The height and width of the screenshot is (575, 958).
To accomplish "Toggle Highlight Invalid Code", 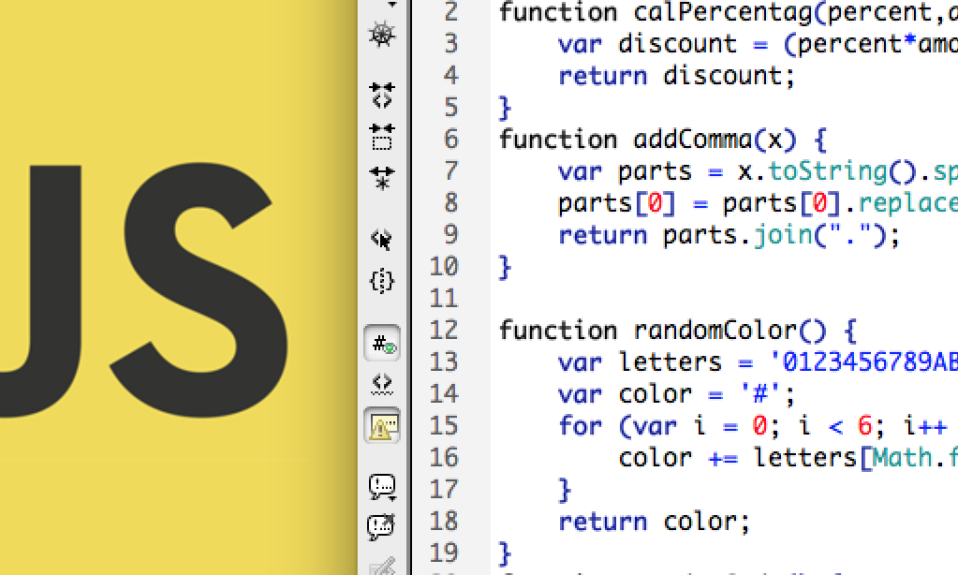I will [x=382, y=384].
